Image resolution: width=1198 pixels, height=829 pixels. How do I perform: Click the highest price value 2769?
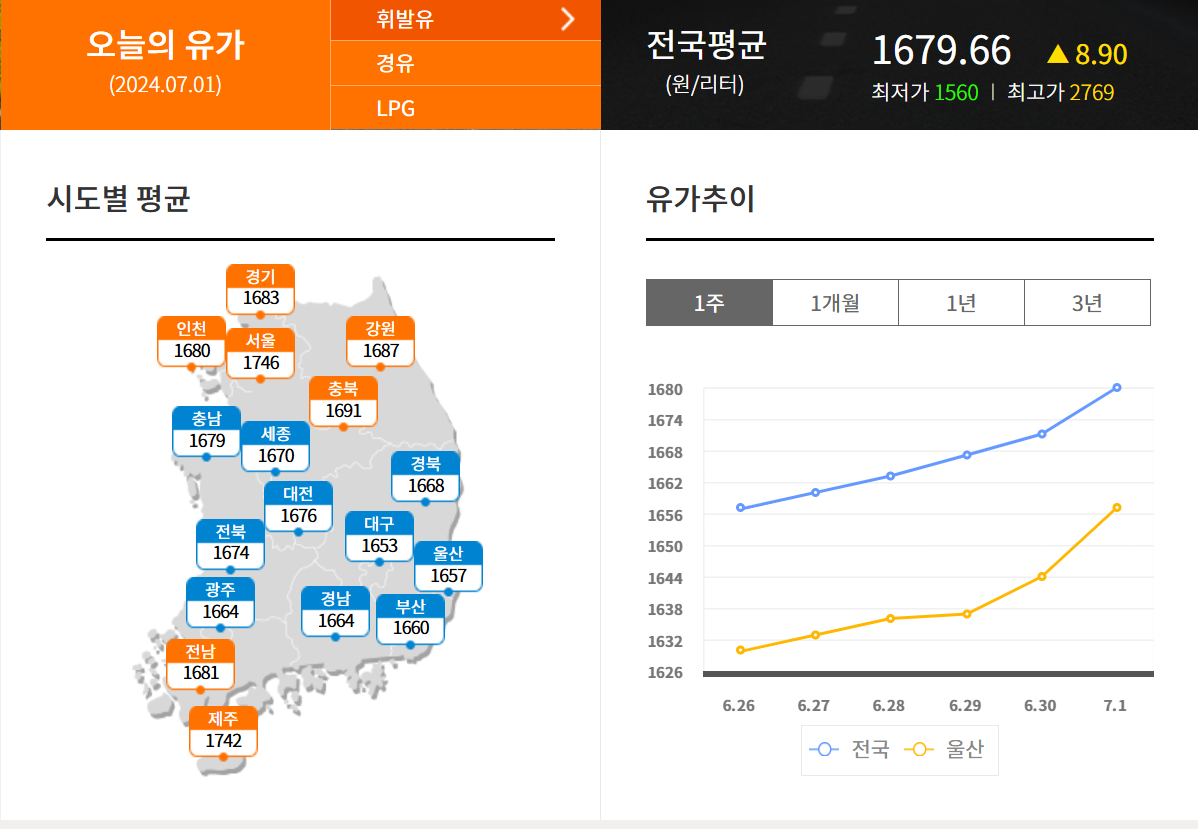[1092, 92]
